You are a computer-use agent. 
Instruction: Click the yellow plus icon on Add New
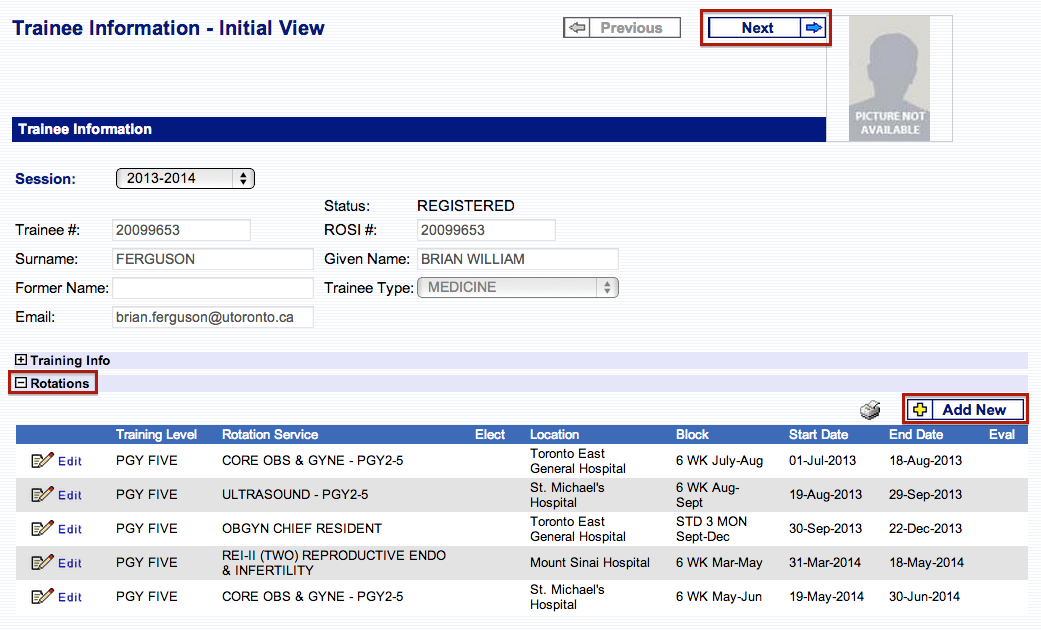[920, 410]
